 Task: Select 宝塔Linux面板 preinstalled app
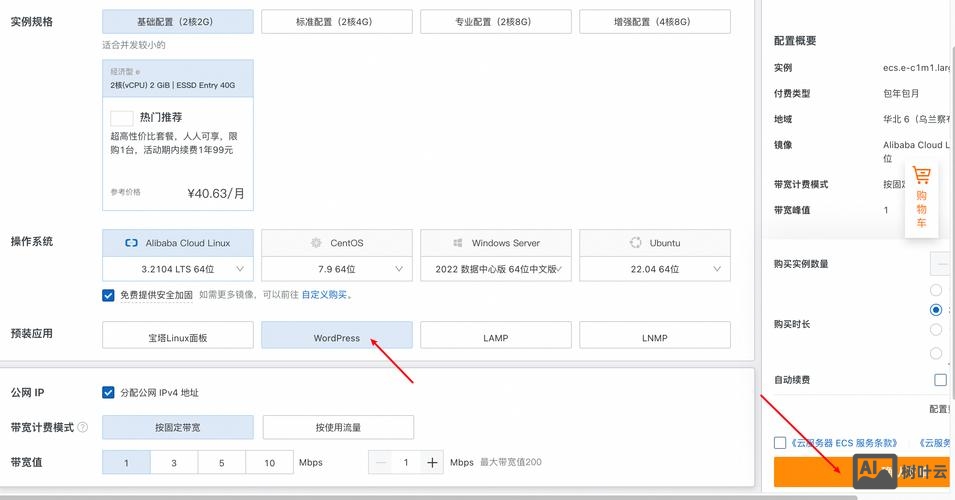178,336
